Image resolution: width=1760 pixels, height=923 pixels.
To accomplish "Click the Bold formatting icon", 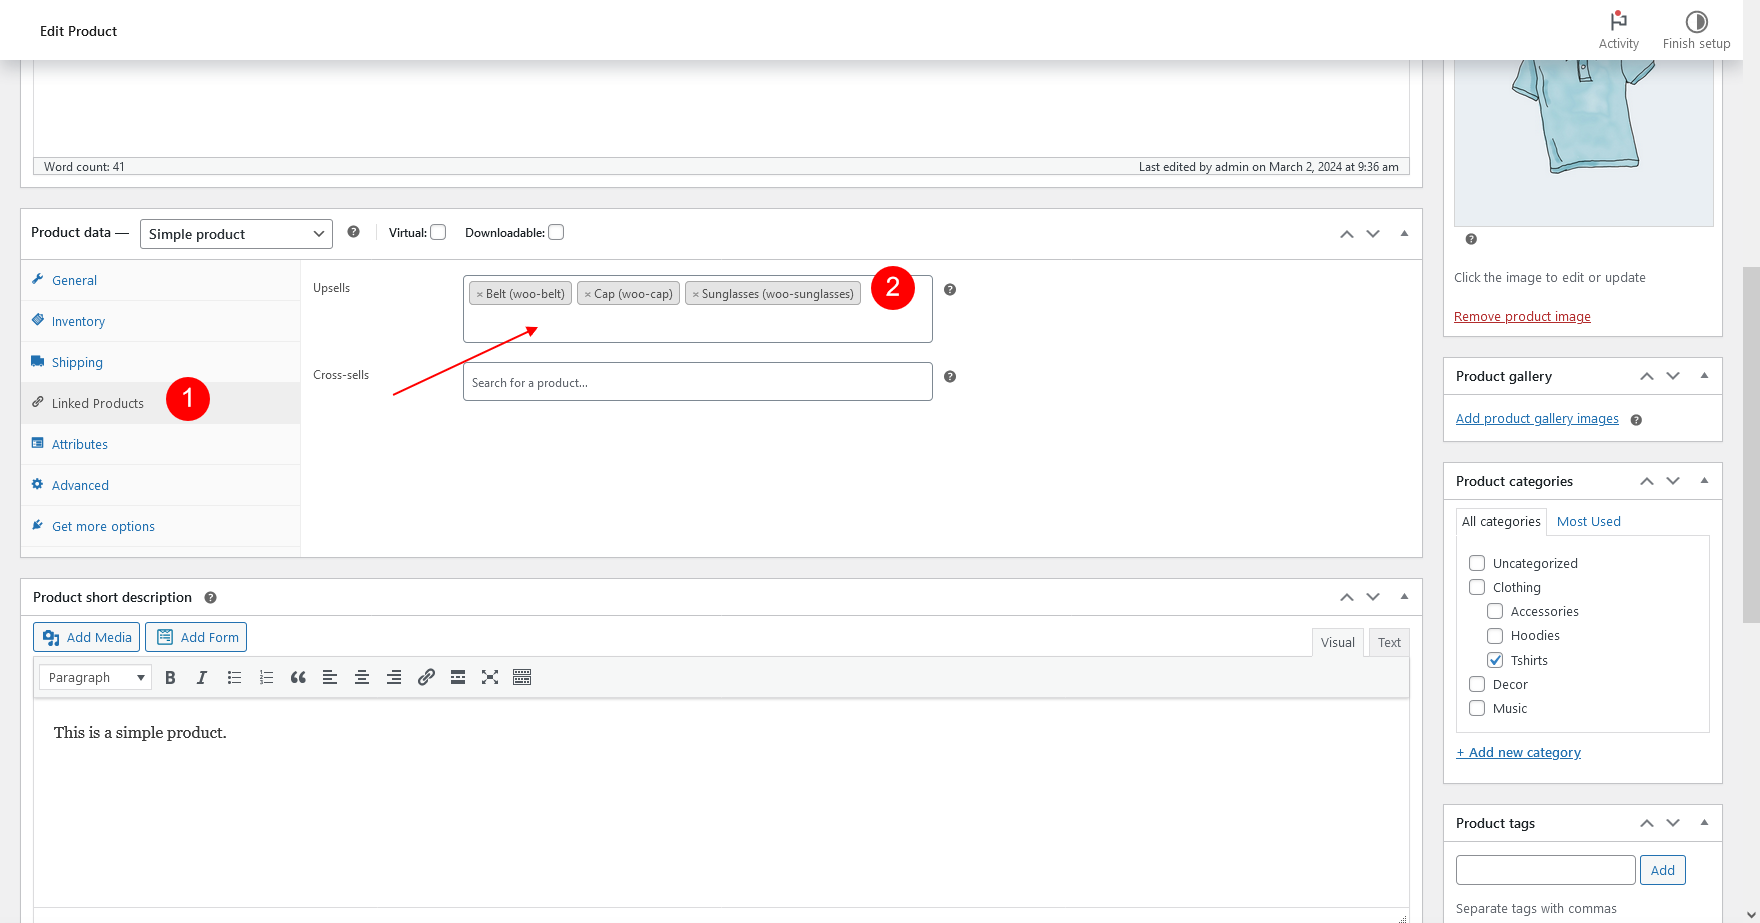I will coord(170,678).
